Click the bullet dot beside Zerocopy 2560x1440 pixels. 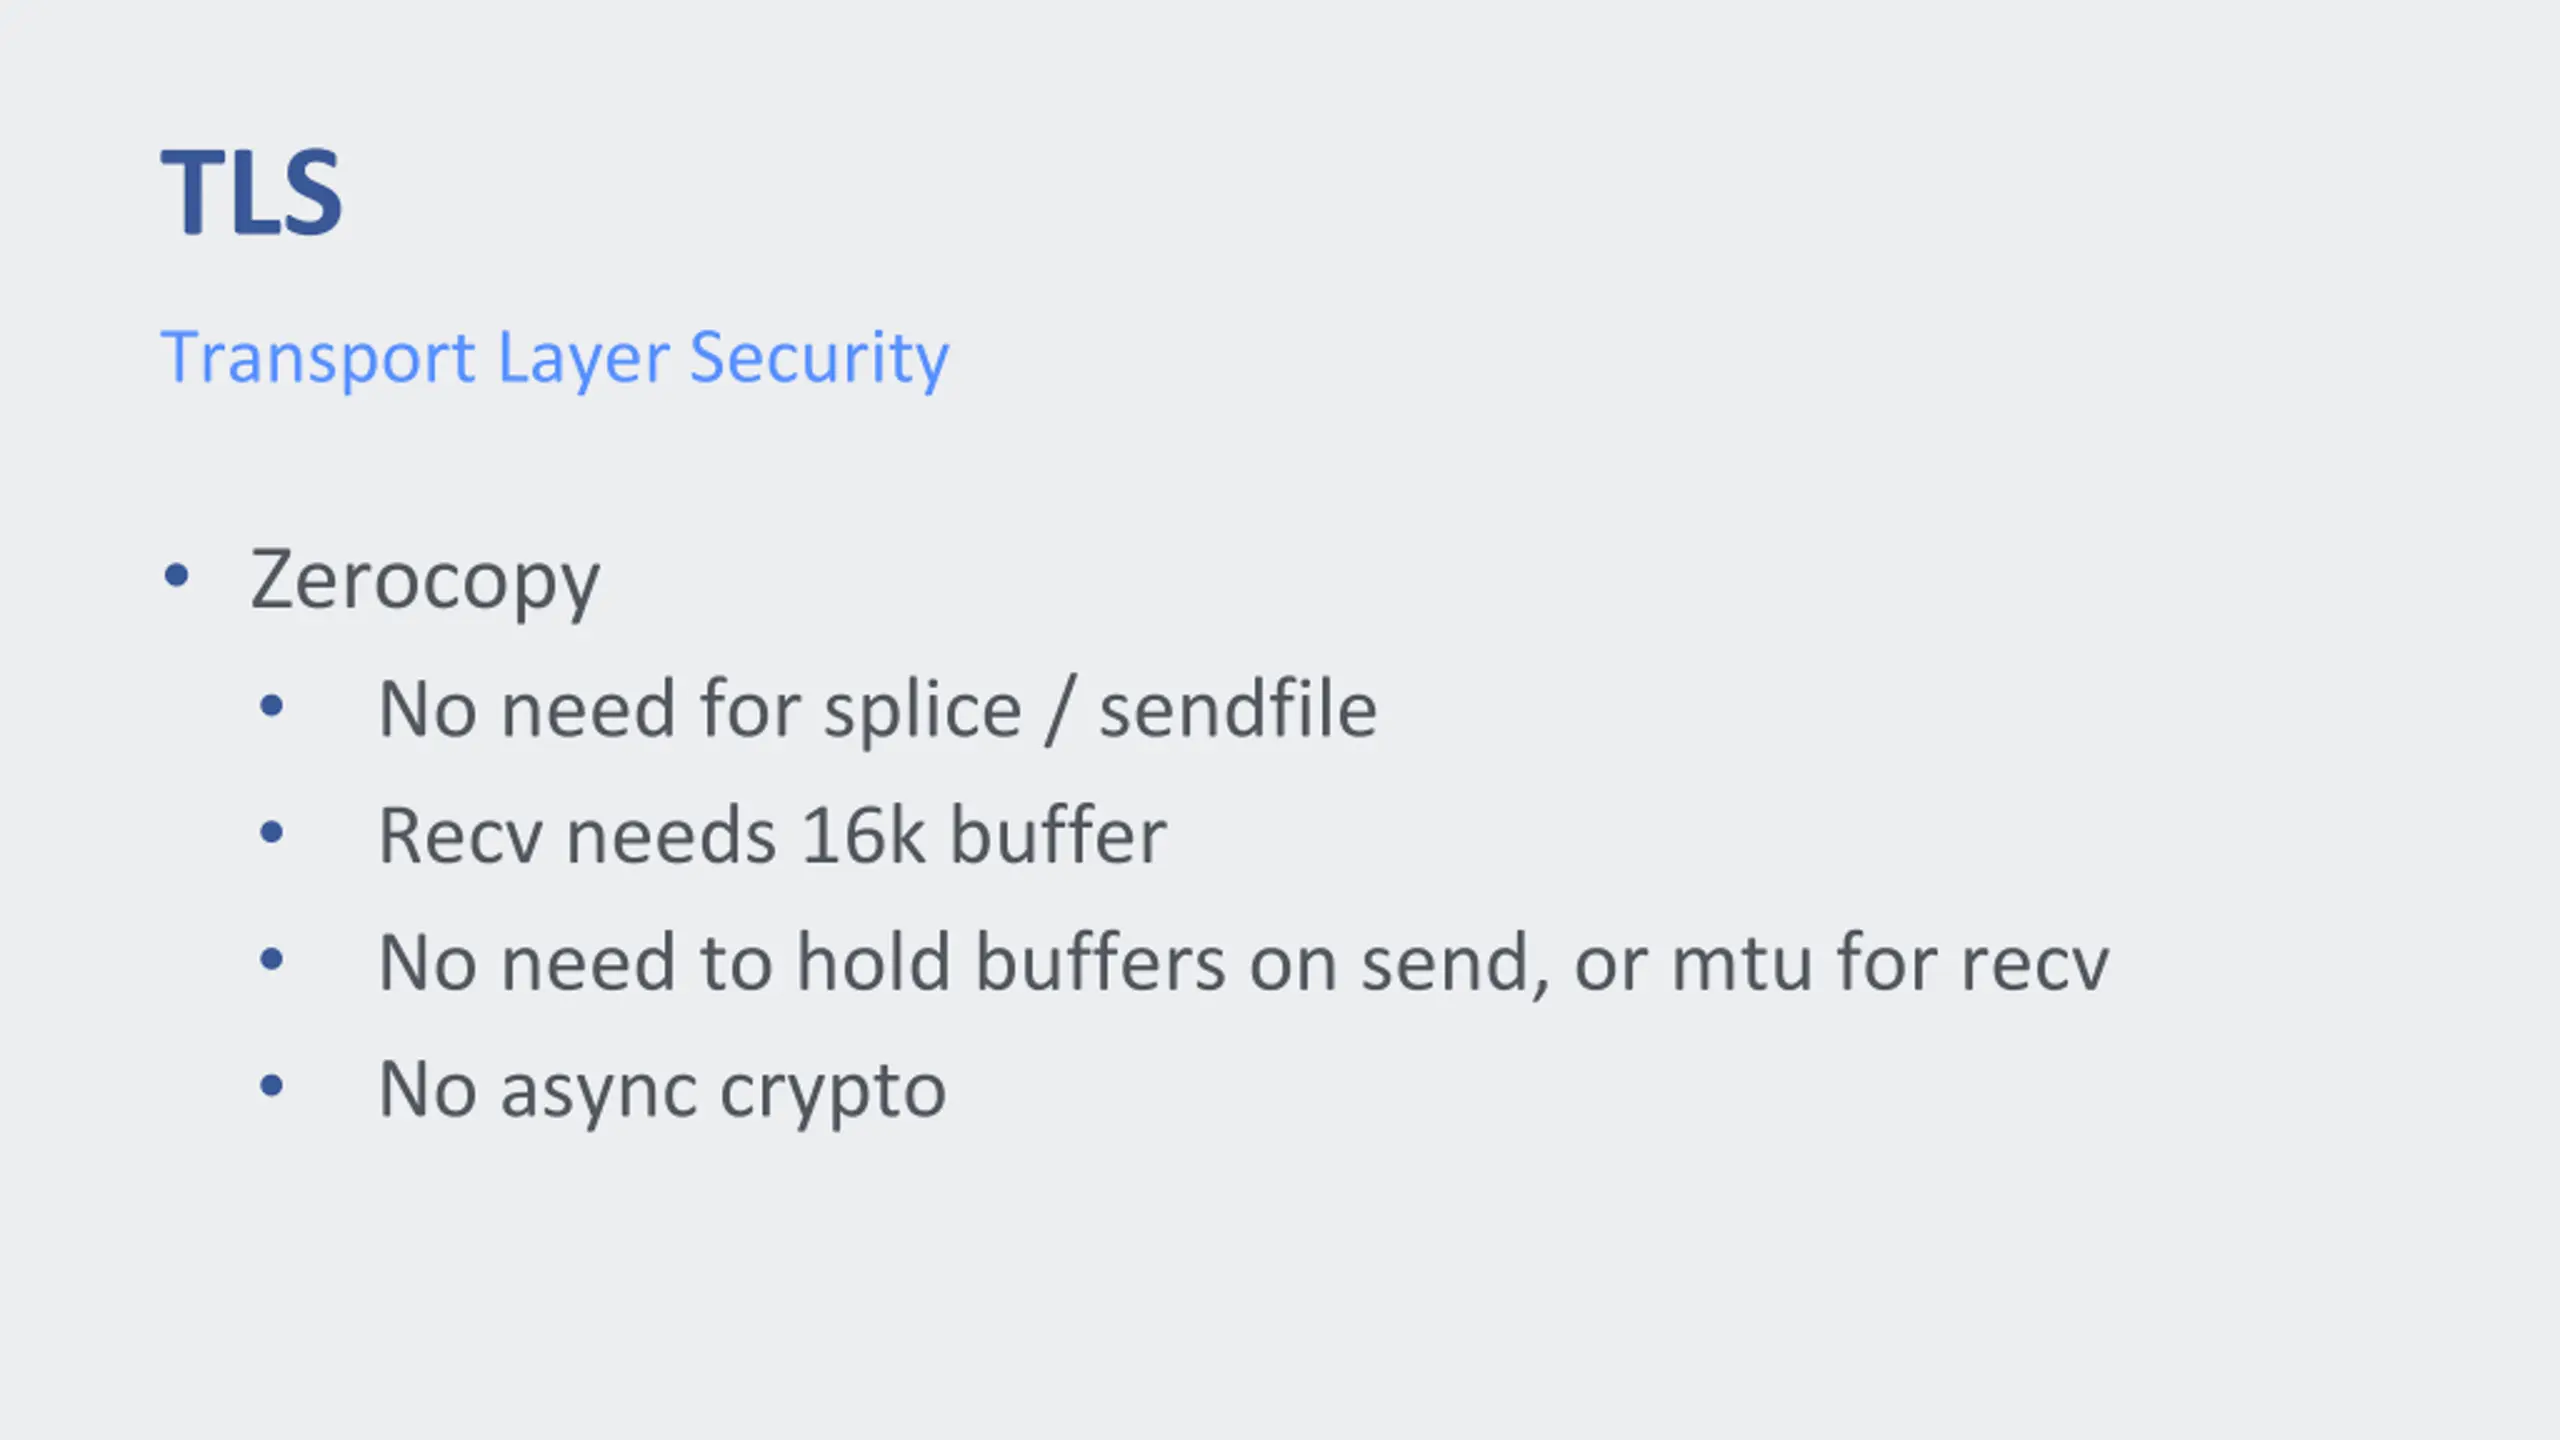pos(176,575)
